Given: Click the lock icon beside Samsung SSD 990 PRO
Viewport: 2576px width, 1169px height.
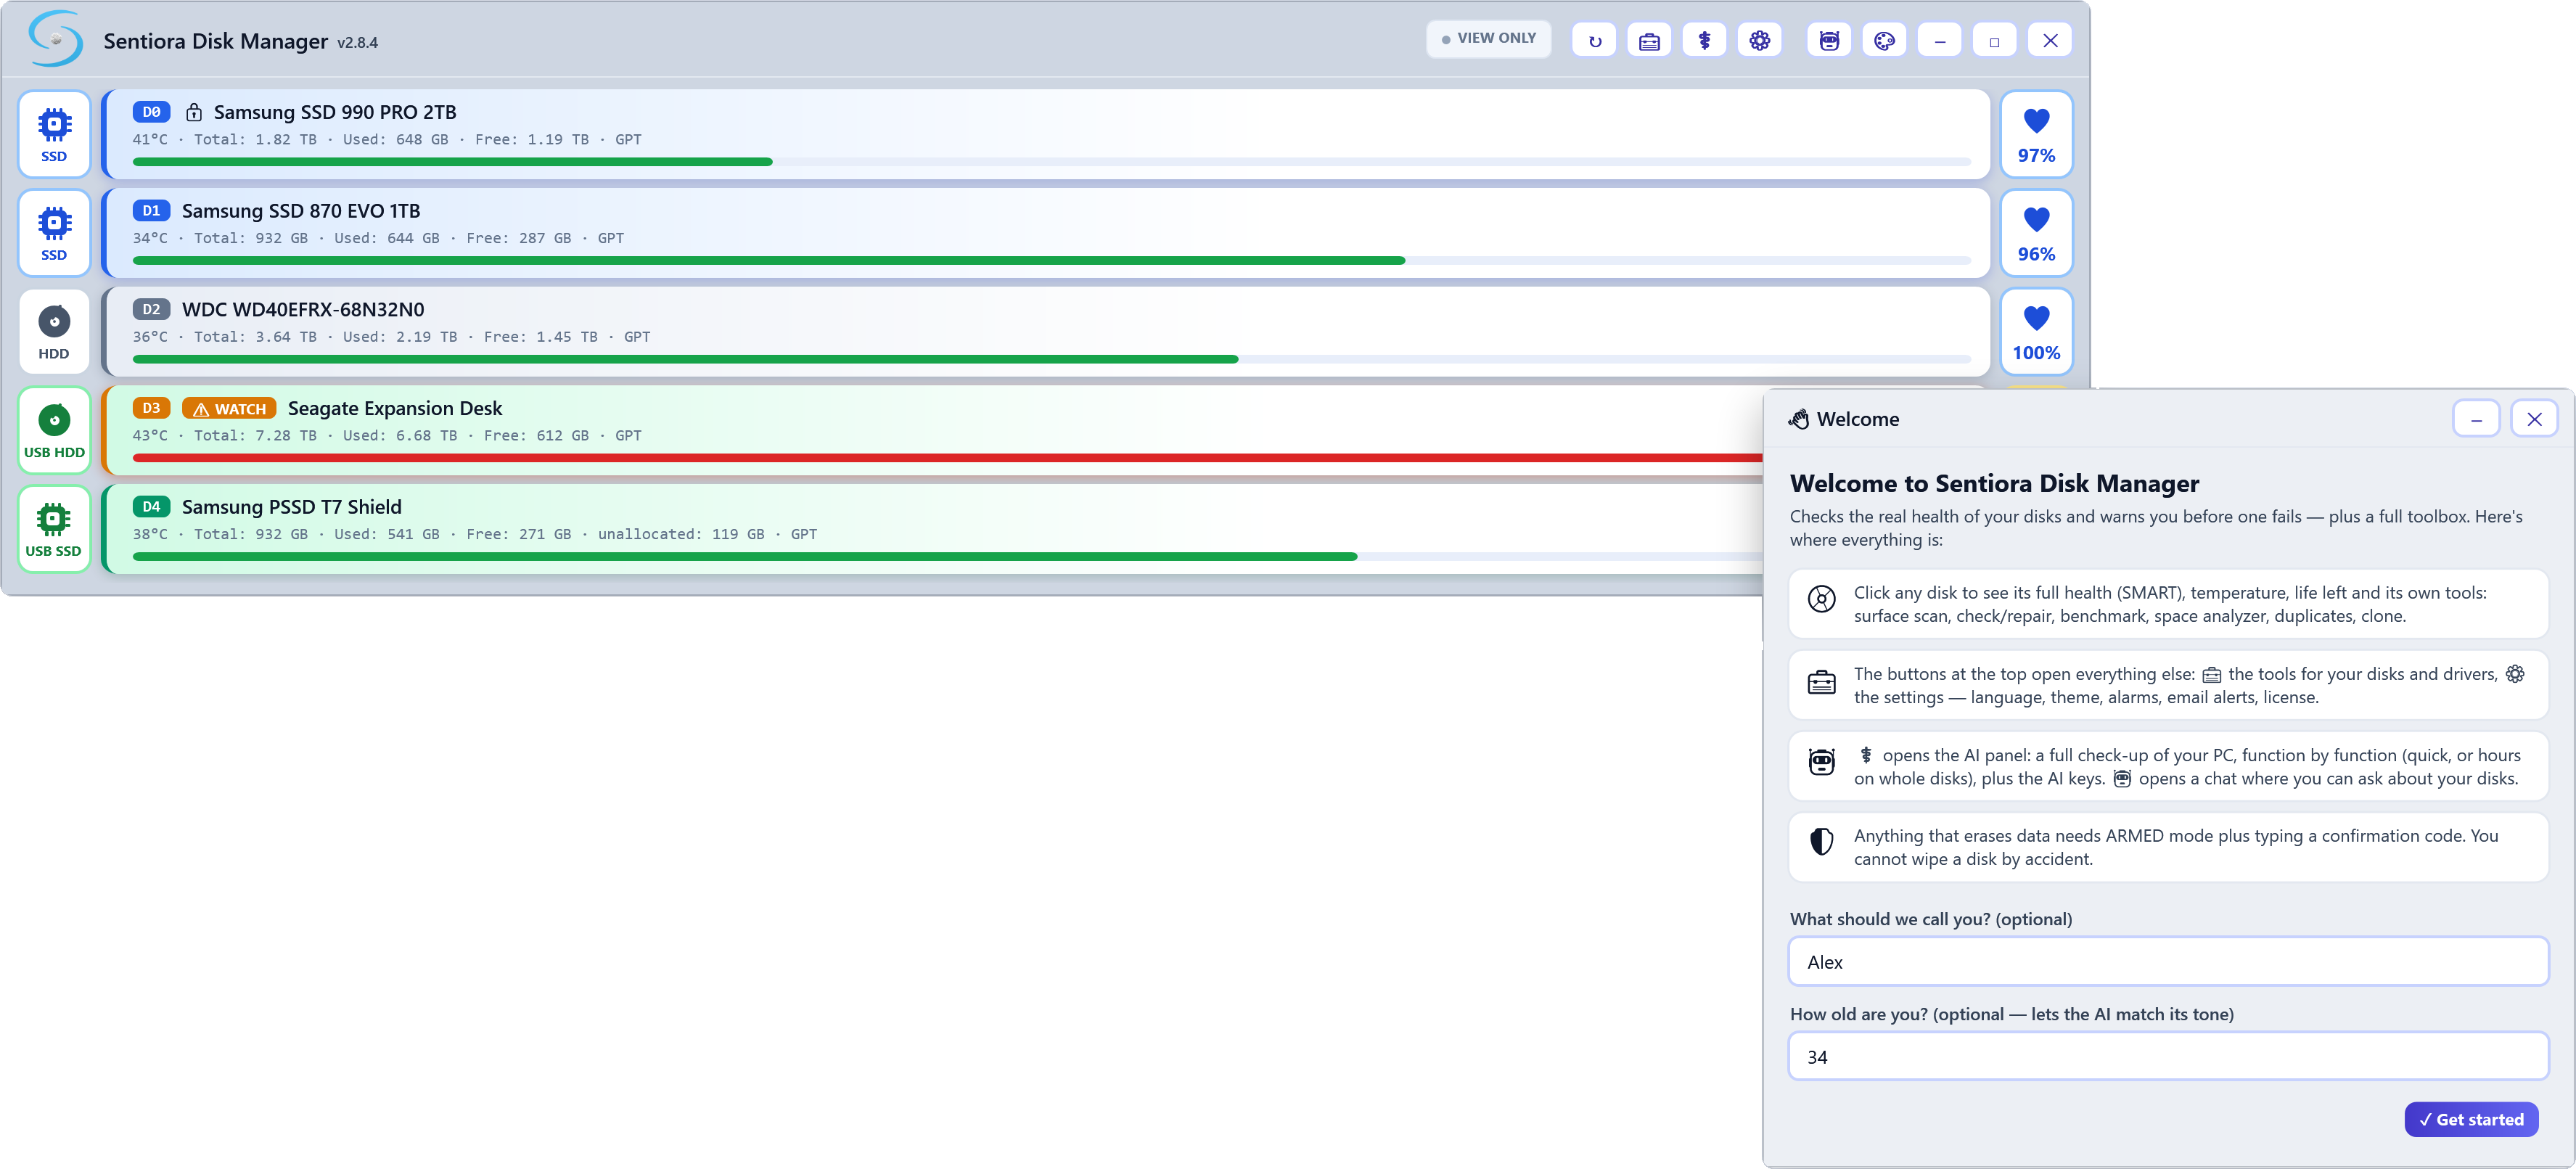Looking at the screenshot, I should coord(194,112).
